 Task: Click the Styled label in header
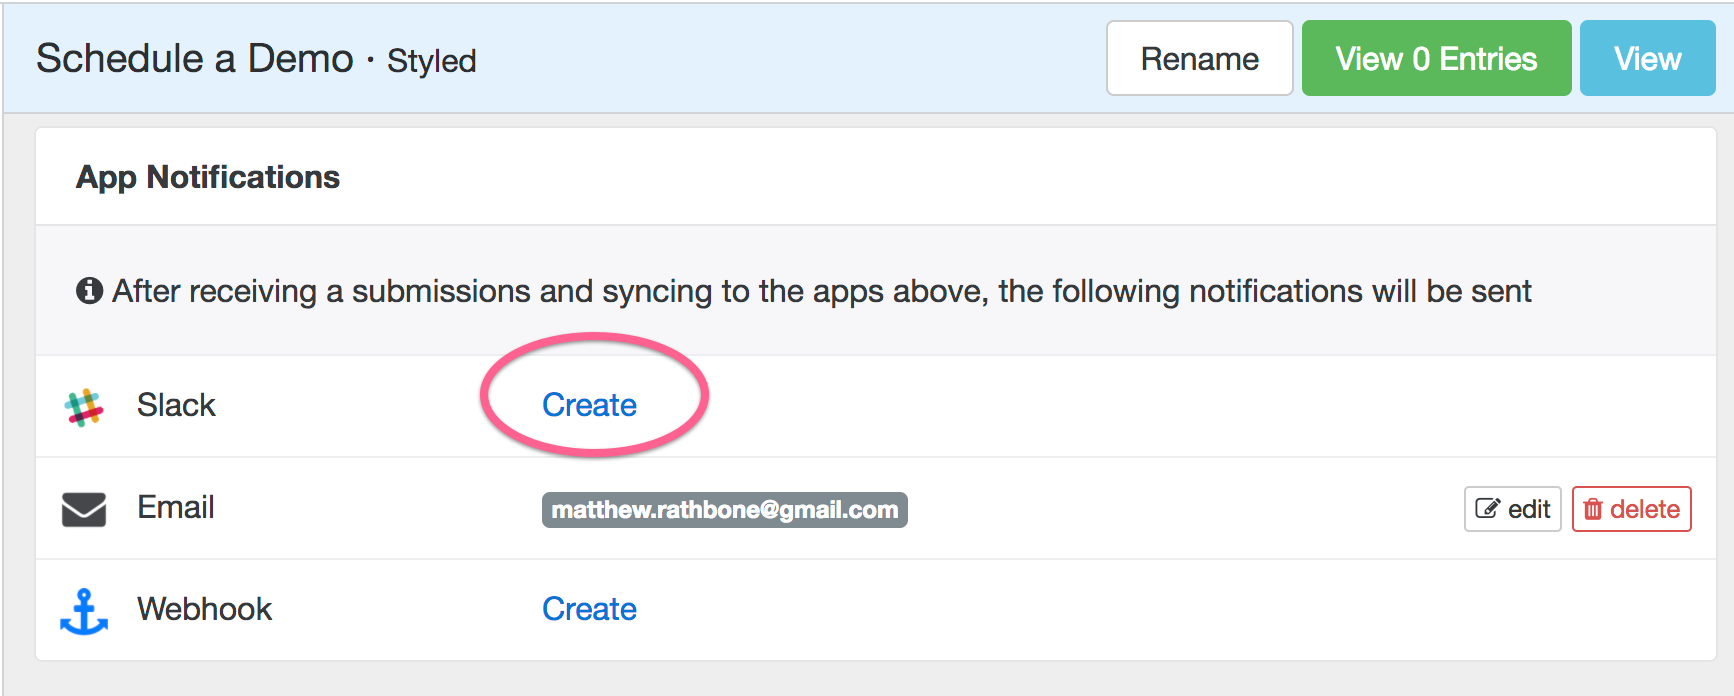432,61
